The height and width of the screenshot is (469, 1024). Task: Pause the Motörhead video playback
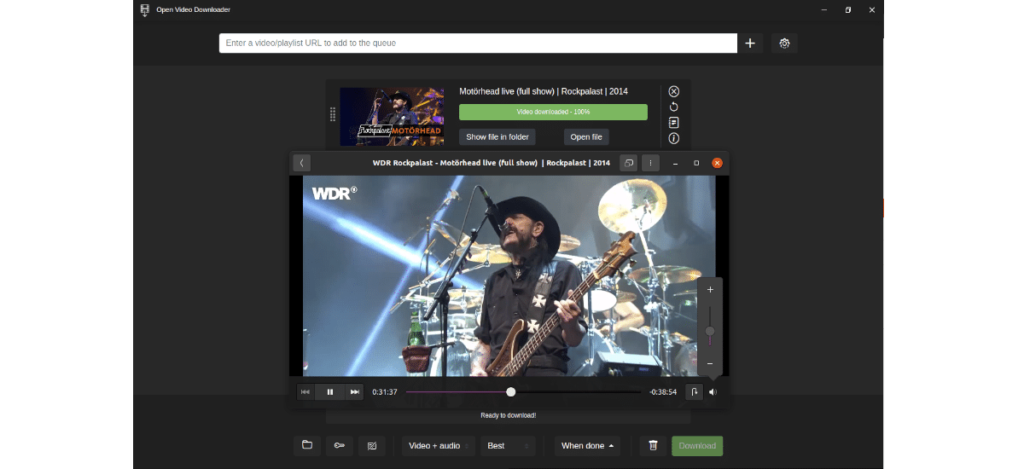330,392
